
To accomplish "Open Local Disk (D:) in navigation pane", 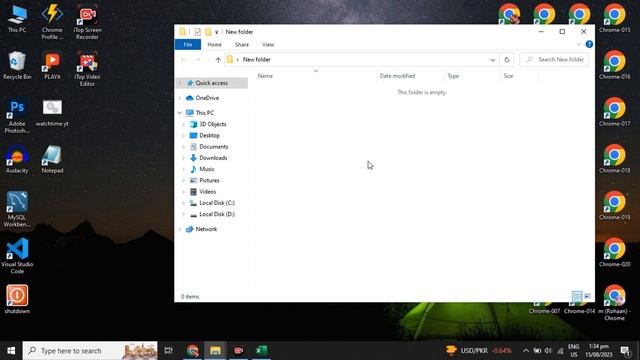I will click(217, 214).
